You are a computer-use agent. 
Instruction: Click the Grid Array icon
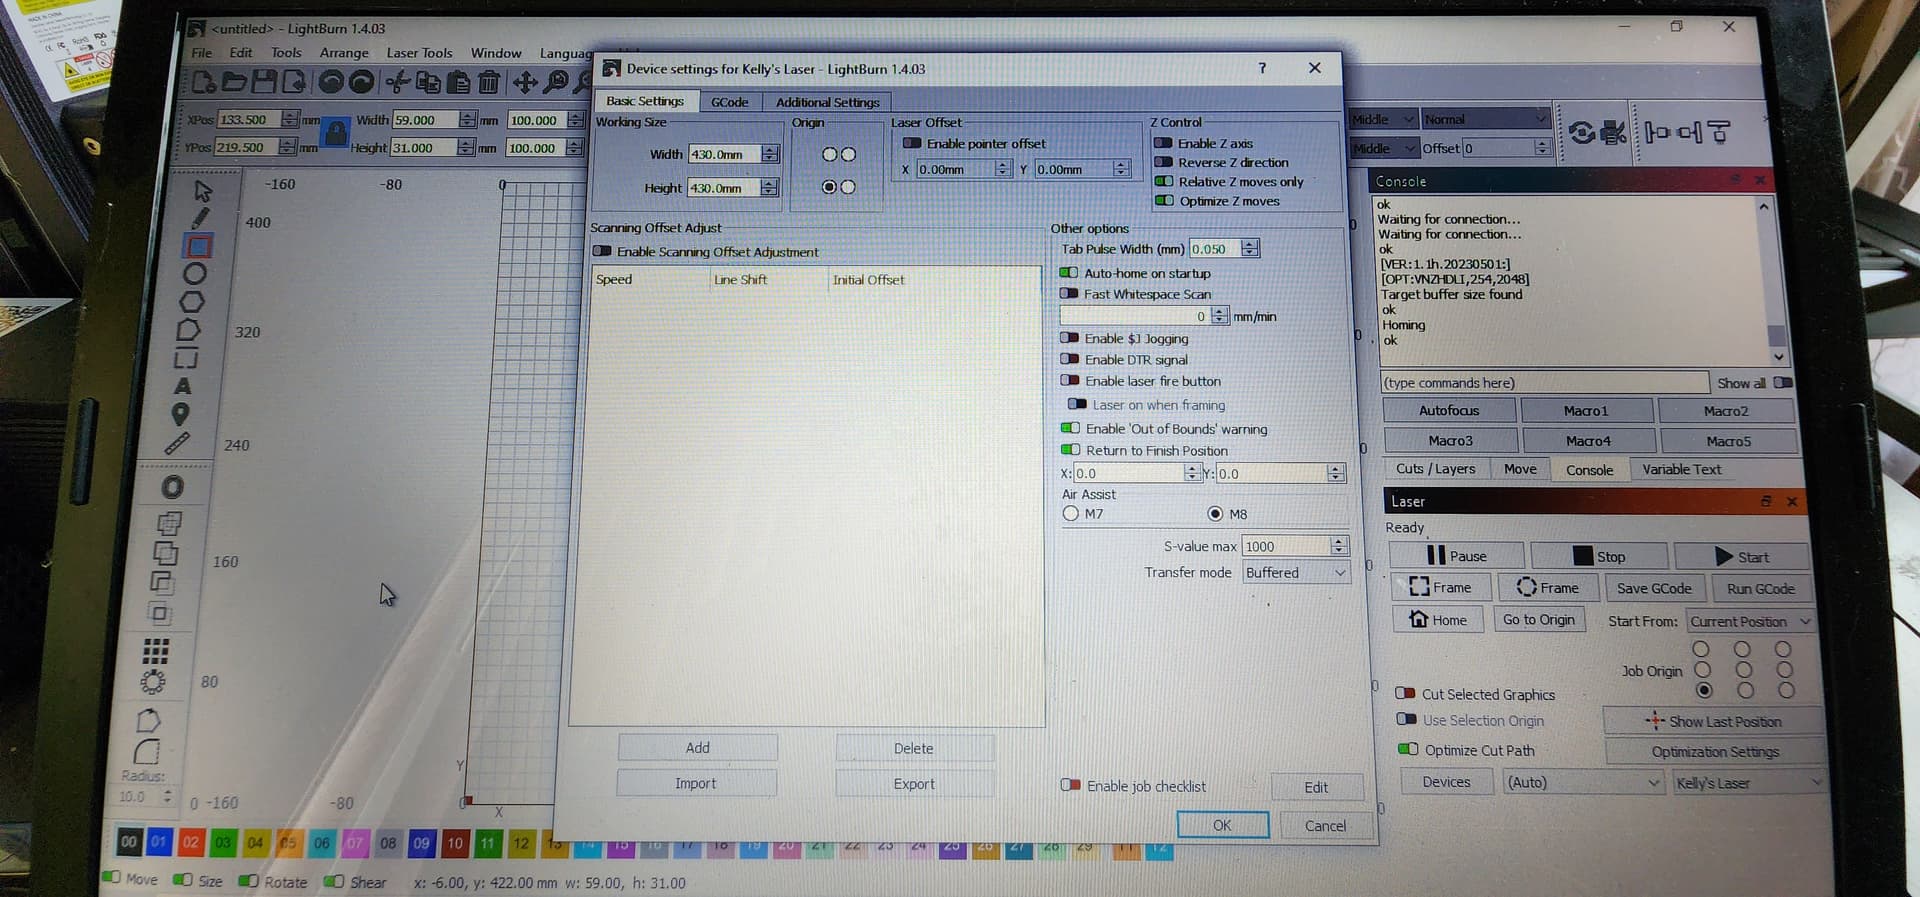point(155,652)
